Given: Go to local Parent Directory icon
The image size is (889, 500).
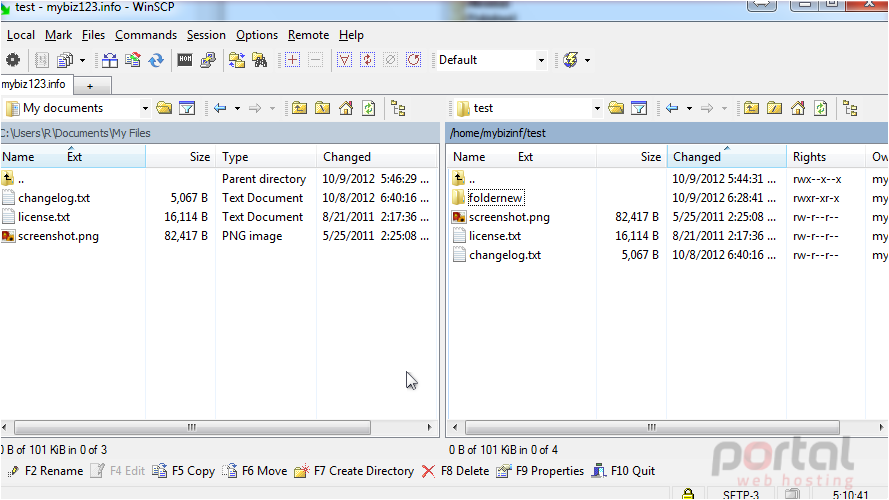Looking at the screenshot, I should click(x=299, y=108).
